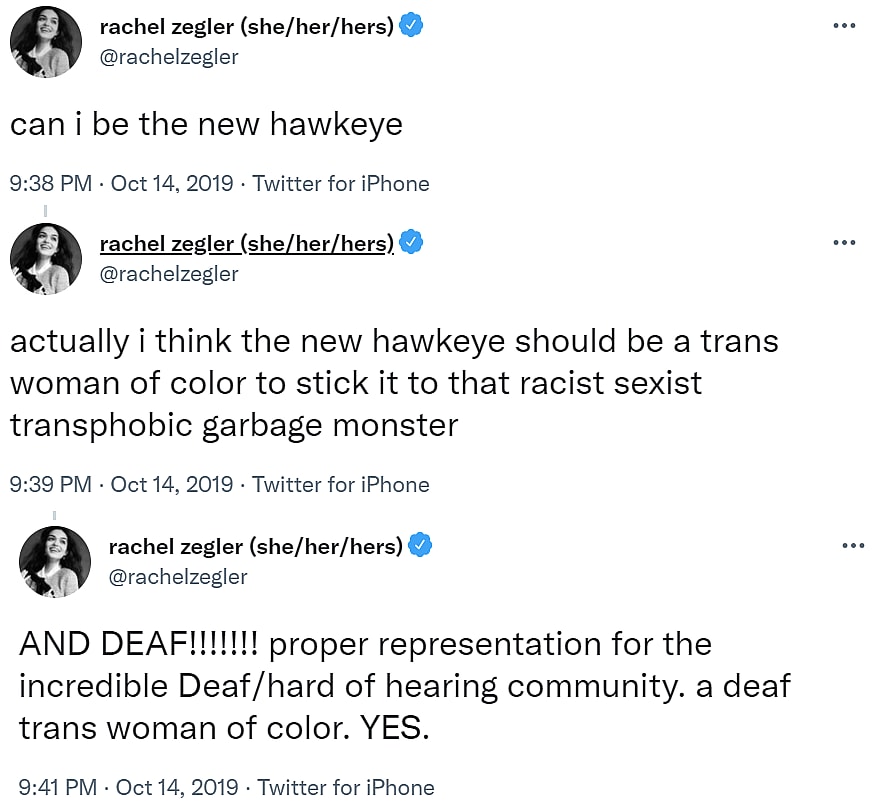This screenshot has width=883, height=812.
Task: Select the 9:39 PM timestamp on the middle tweet
Action: [50, 485]
